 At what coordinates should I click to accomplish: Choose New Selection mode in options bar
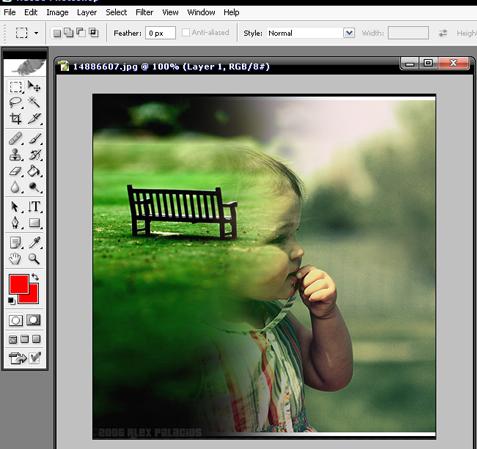click(x=57, y=33)
